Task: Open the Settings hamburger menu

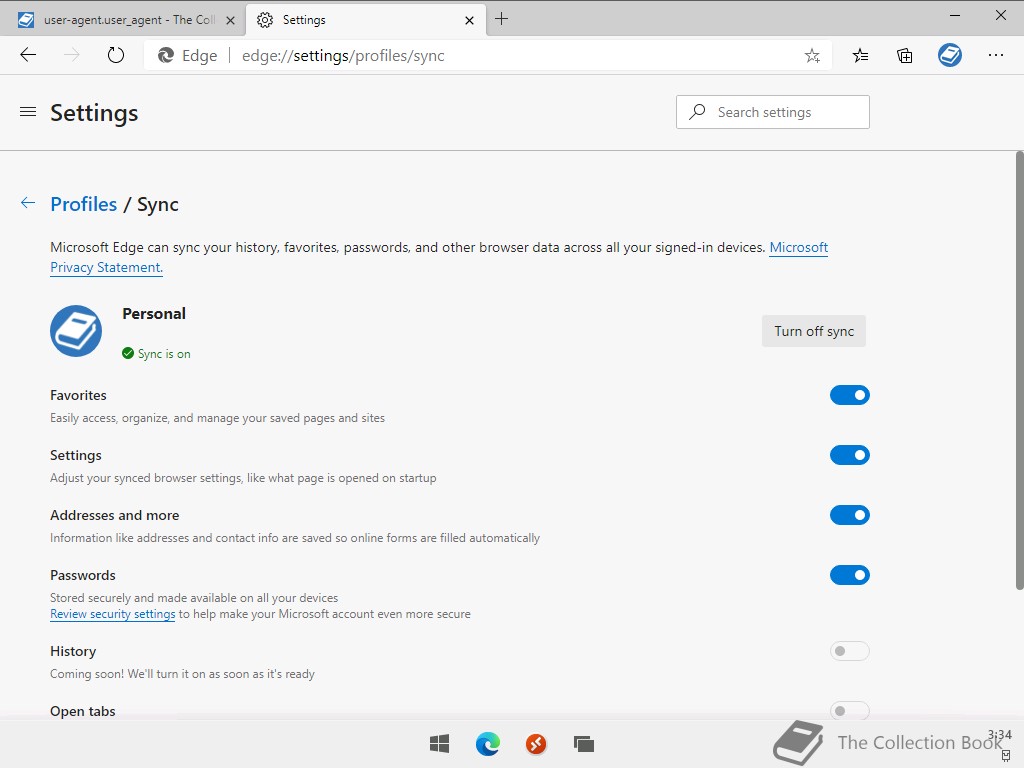Action: point(28,112)
